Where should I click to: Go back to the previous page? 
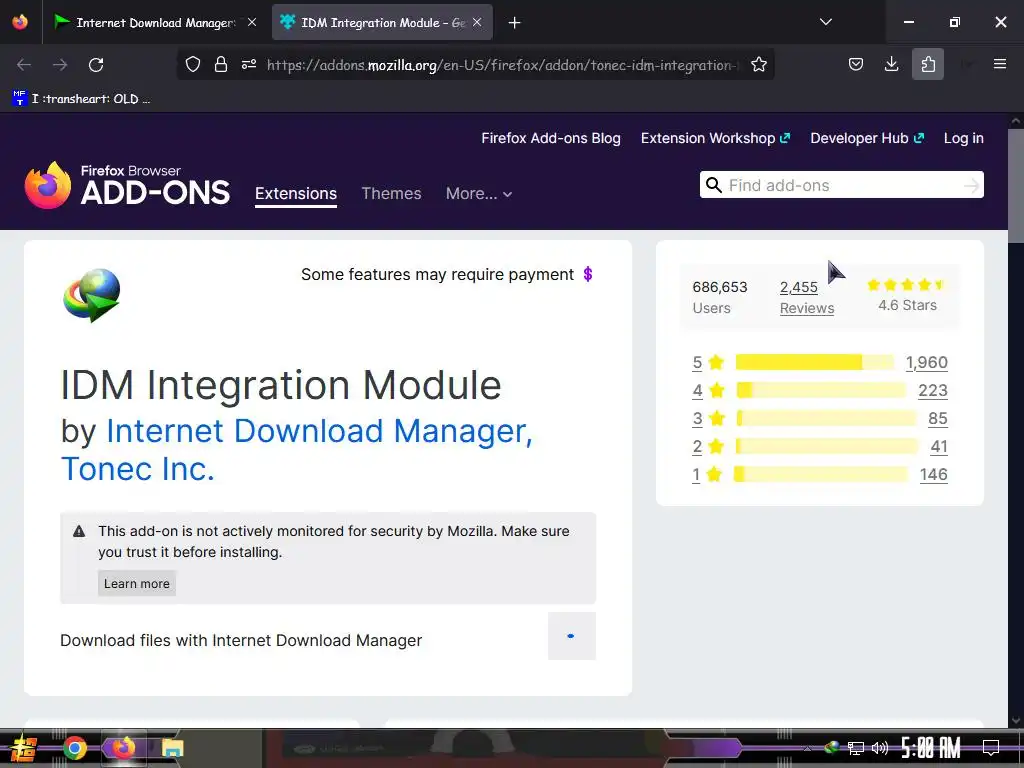tap(24, 65)
